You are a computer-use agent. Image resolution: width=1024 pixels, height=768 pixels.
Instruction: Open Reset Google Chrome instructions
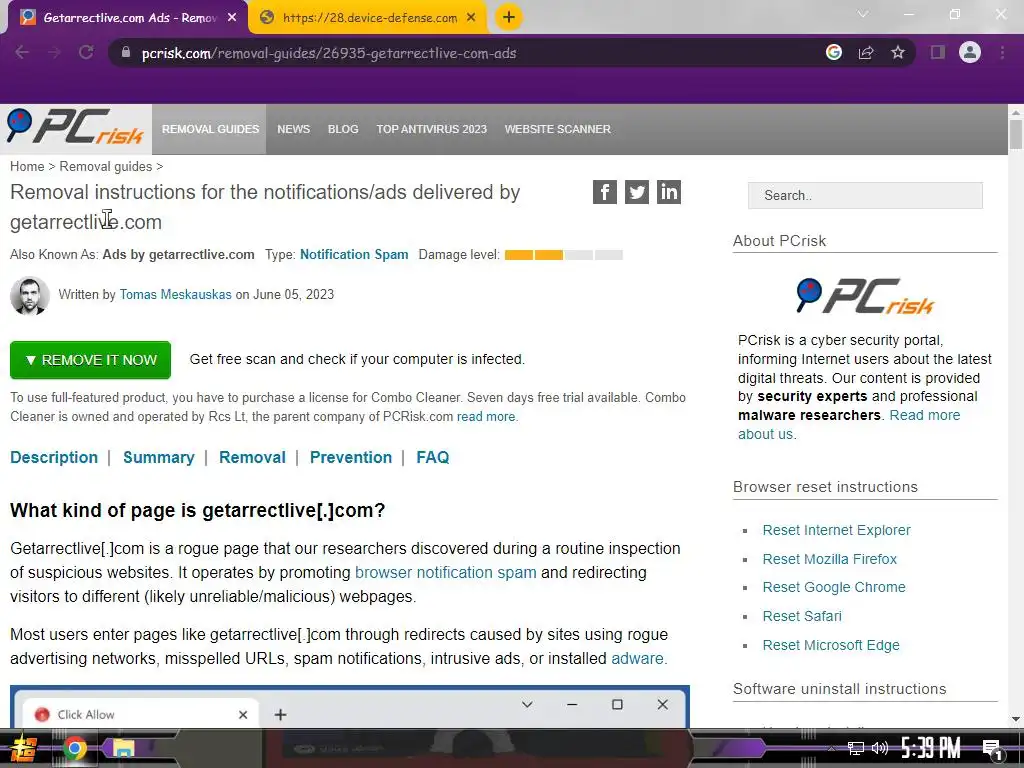click(x=834, y=587)
